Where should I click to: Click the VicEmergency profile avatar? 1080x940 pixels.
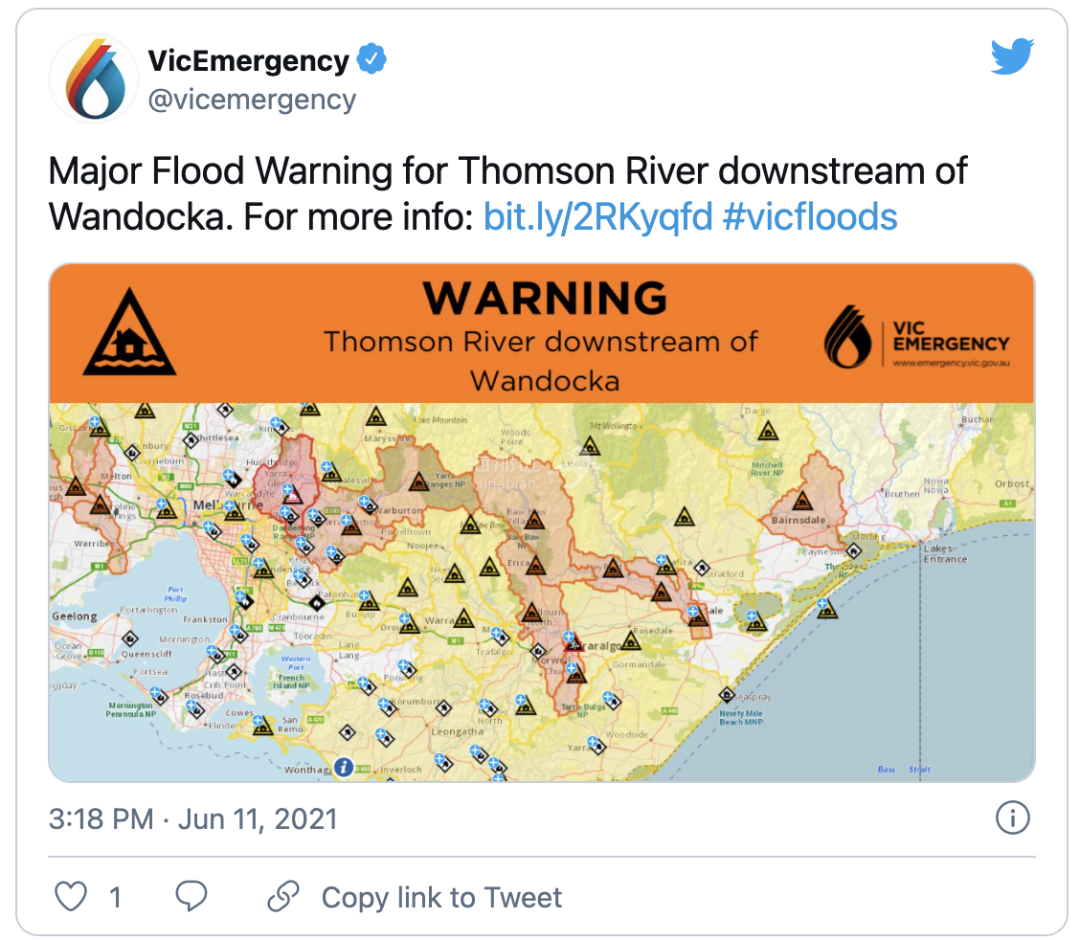tap(94, 79)
